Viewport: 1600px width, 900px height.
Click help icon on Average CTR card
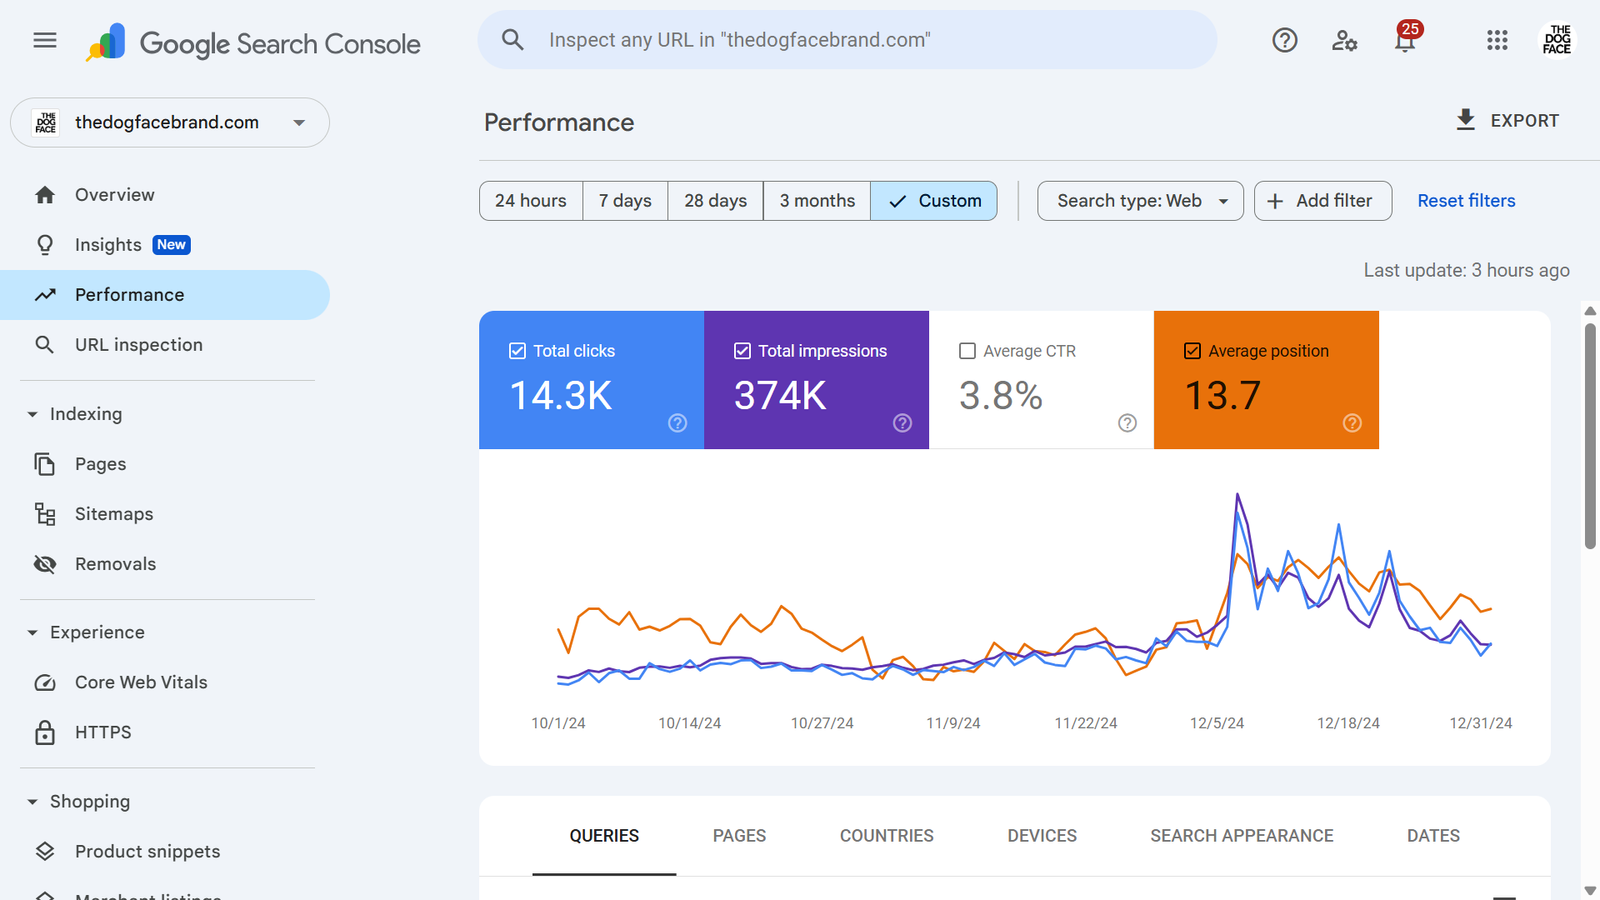point(1127,423)
